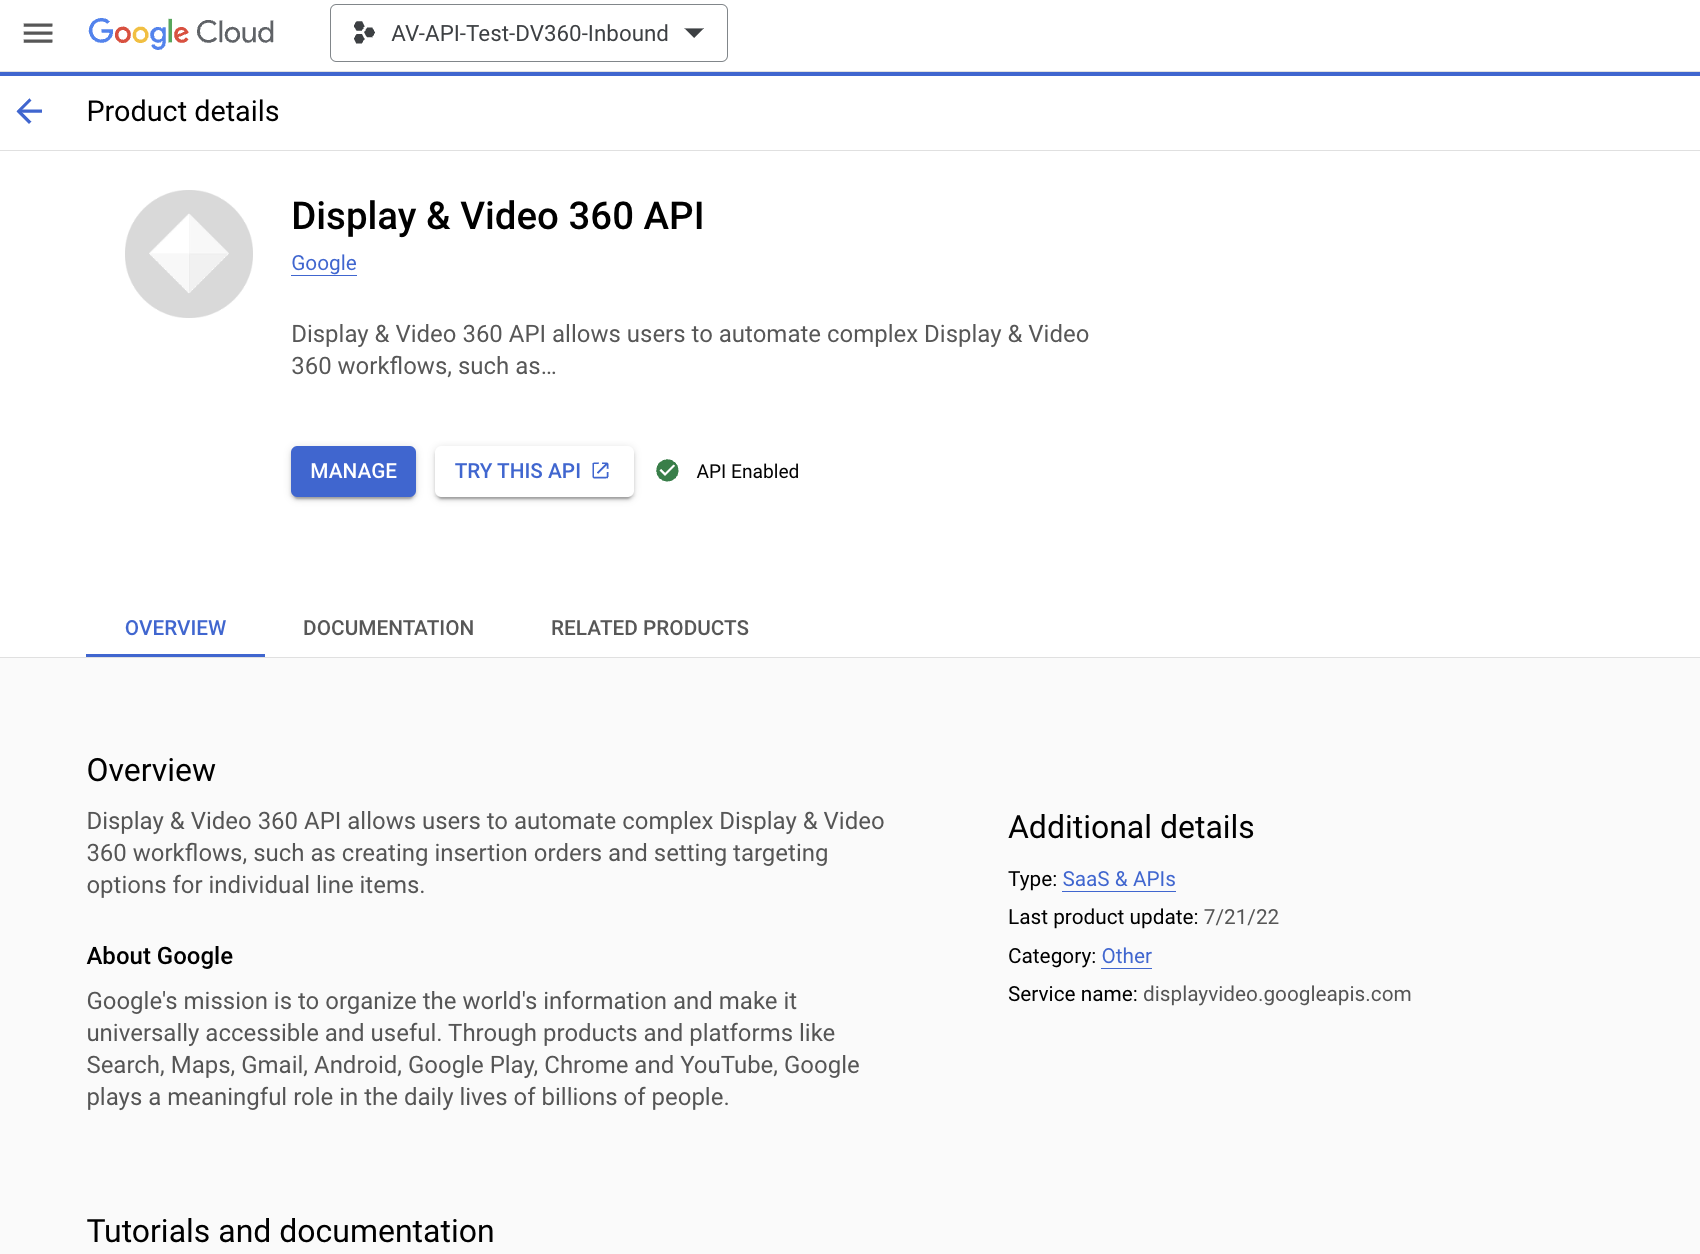Switch to the DOCUMENTATION tab
This screenshot has width=1700, height=1254.
pos(388,628)
